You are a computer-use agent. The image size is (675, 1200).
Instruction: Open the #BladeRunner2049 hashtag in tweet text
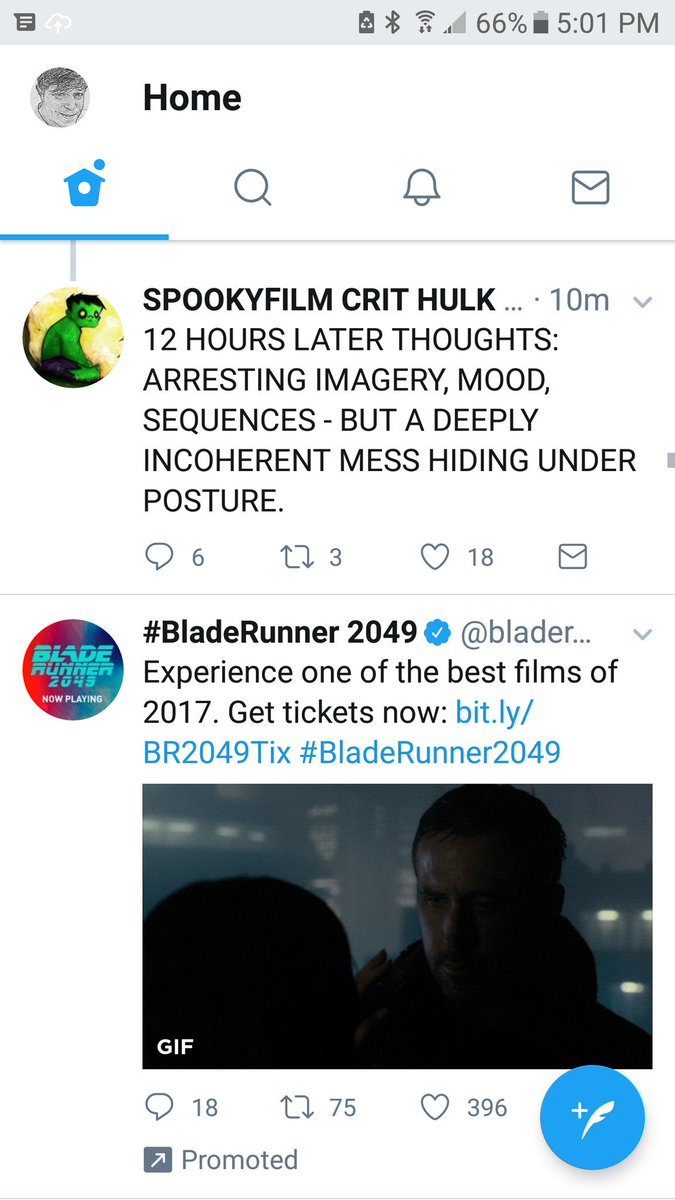pos(429,751)
